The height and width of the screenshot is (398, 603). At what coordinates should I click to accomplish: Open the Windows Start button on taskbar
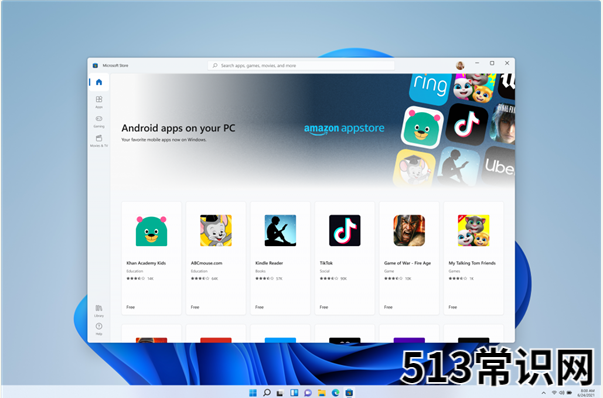pyautogui.click(x=253, y=393)
